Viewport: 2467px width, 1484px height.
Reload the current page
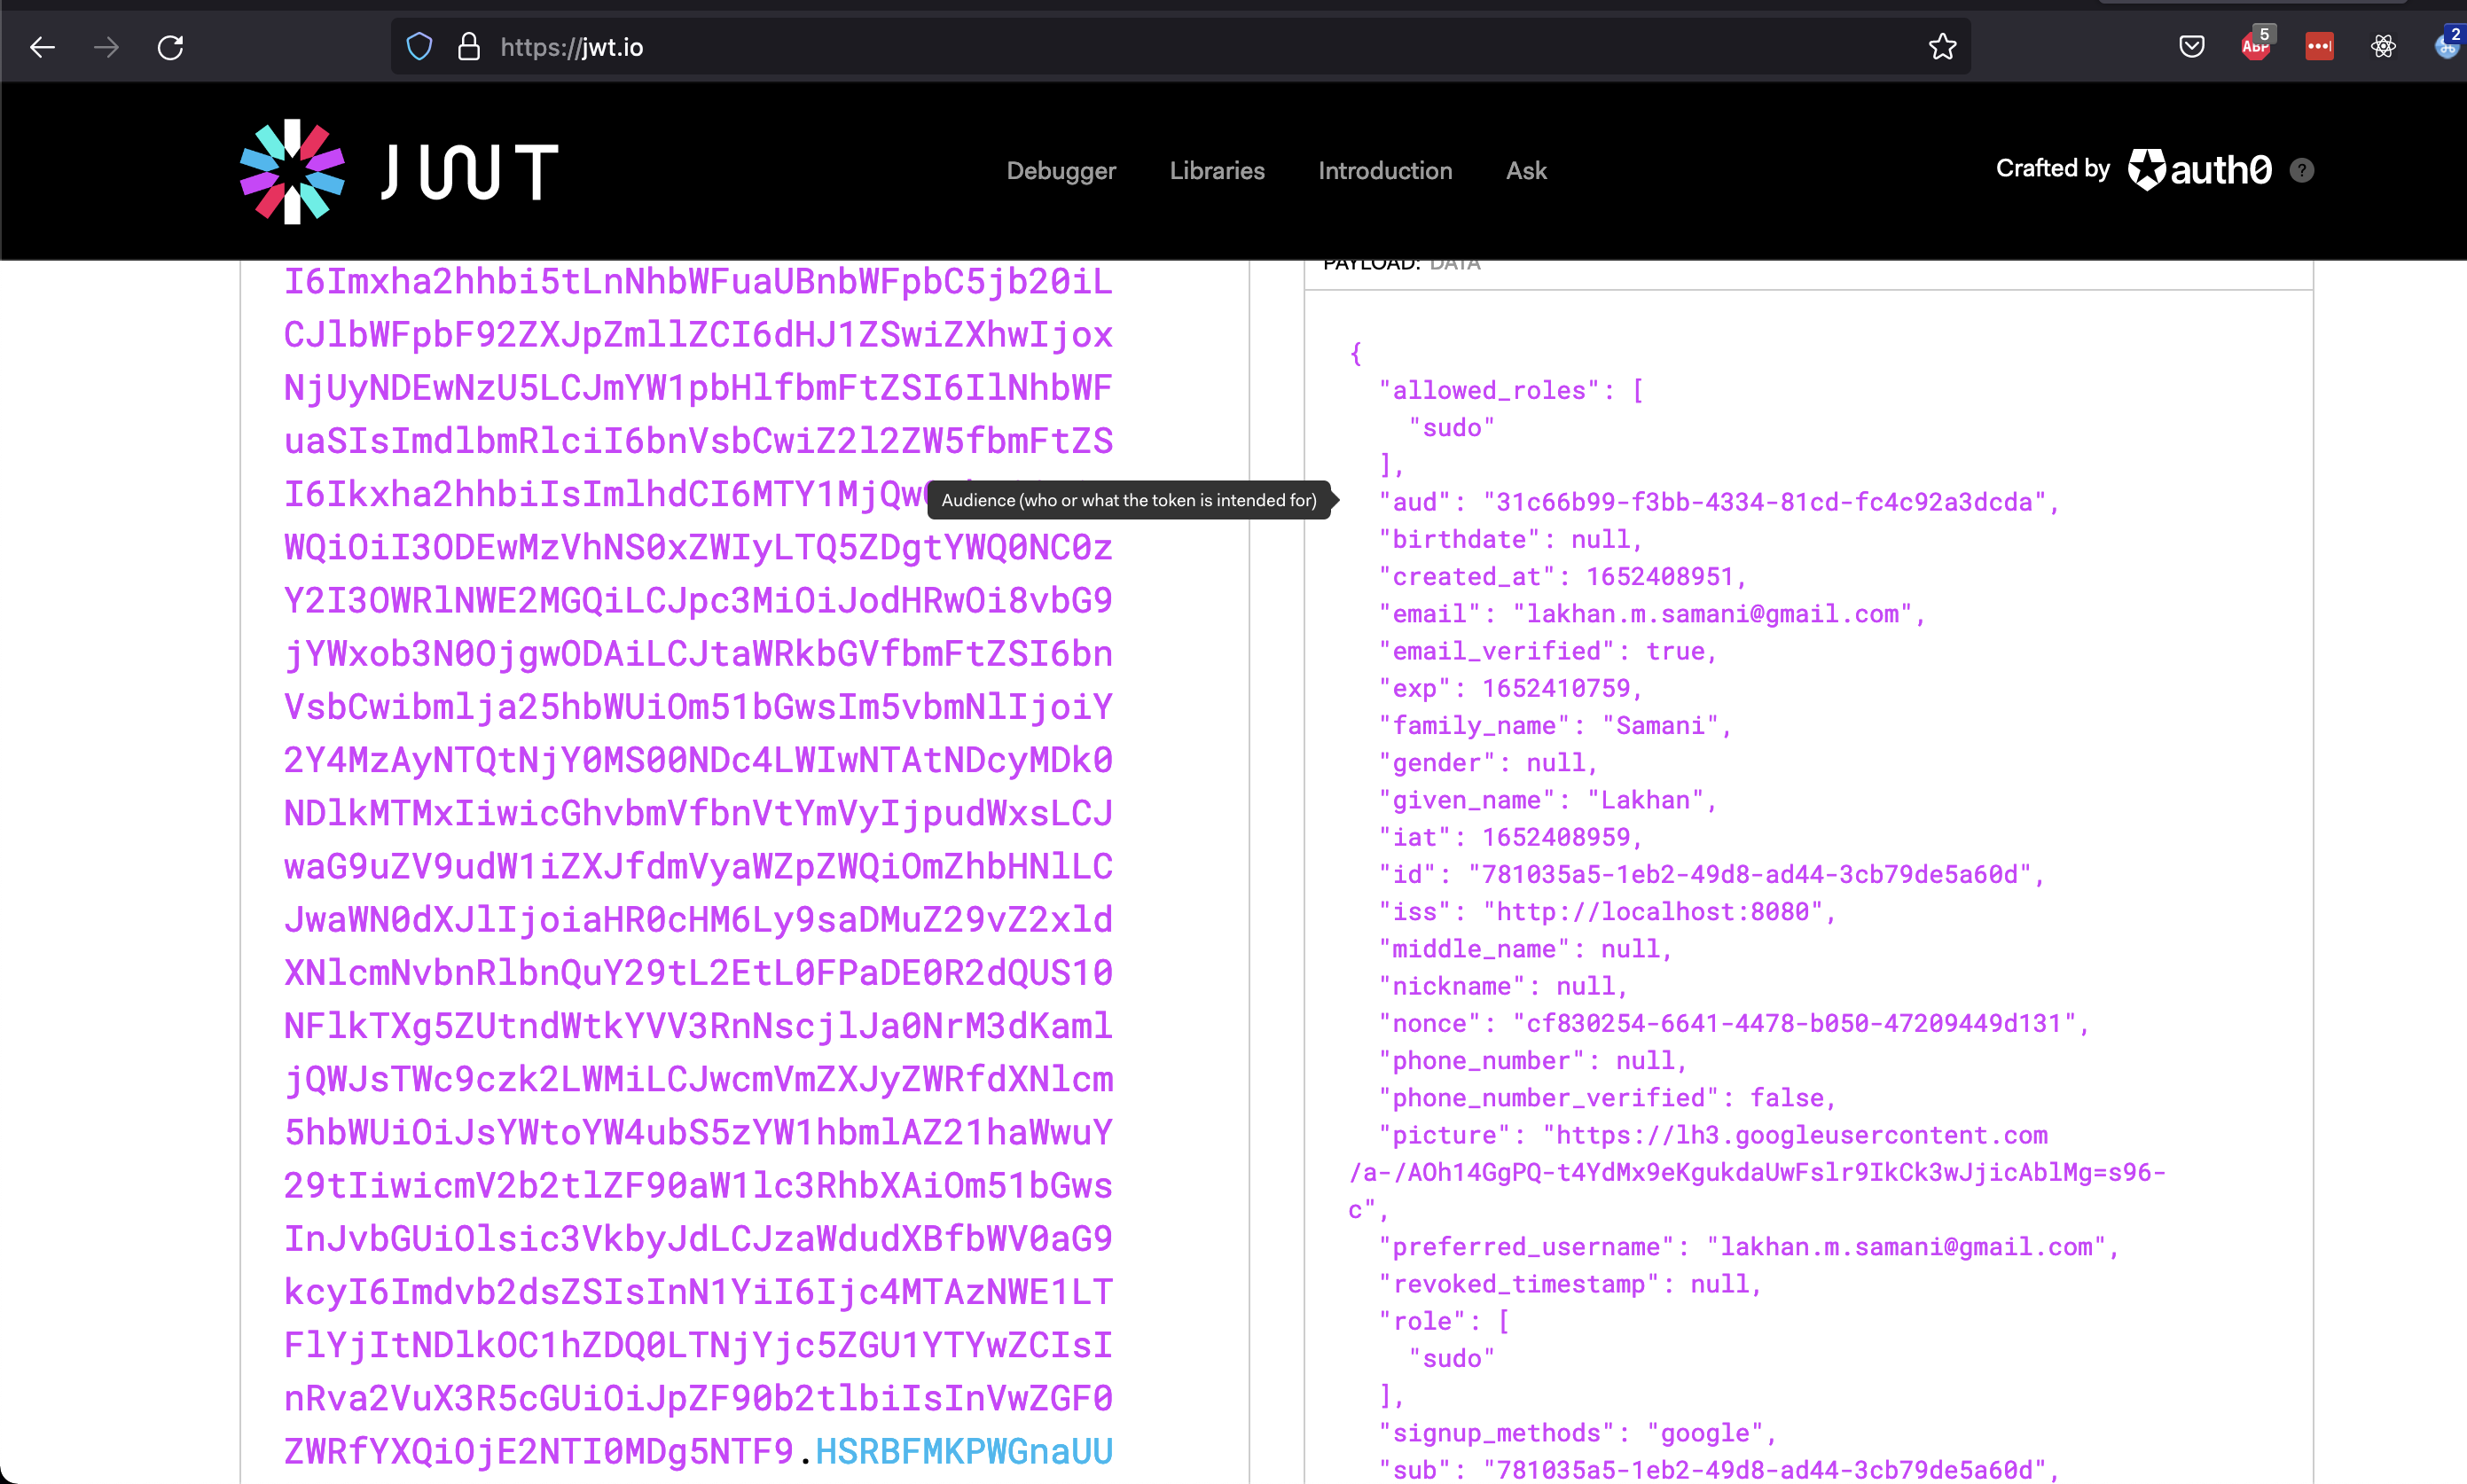coord(170,47)
